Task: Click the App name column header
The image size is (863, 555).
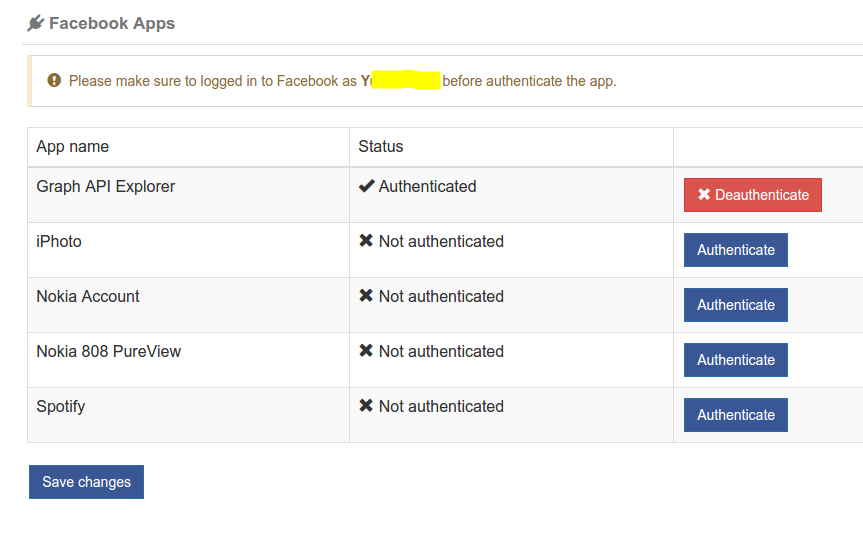Action: coord(73,146)
